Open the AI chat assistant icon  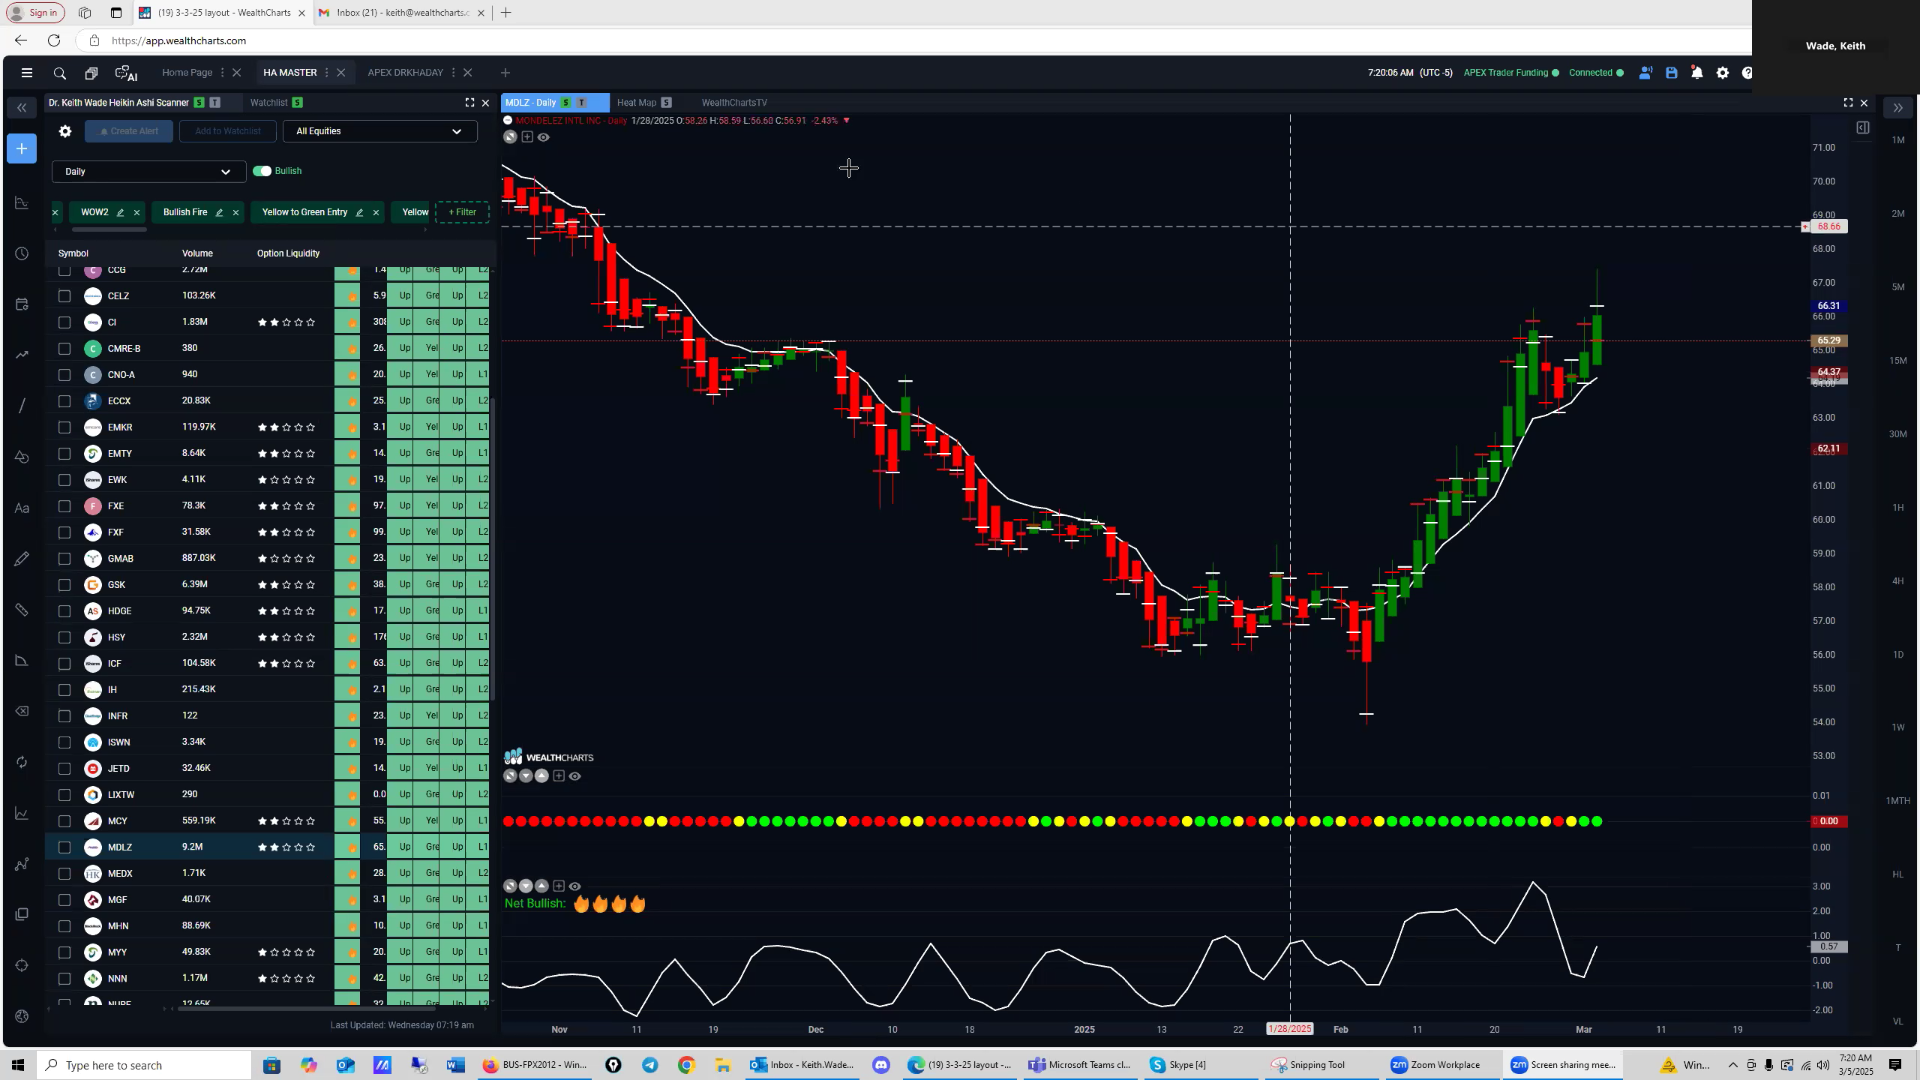126,73
